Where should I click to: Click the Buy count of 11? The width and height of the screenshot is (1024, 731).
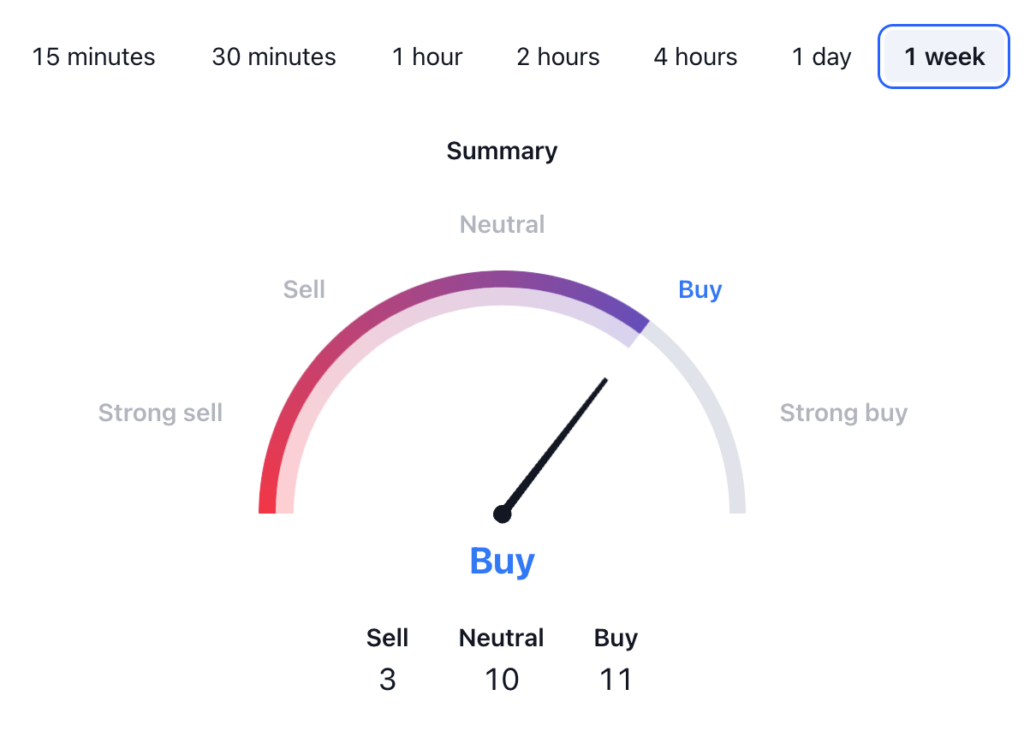coord(616,680)
